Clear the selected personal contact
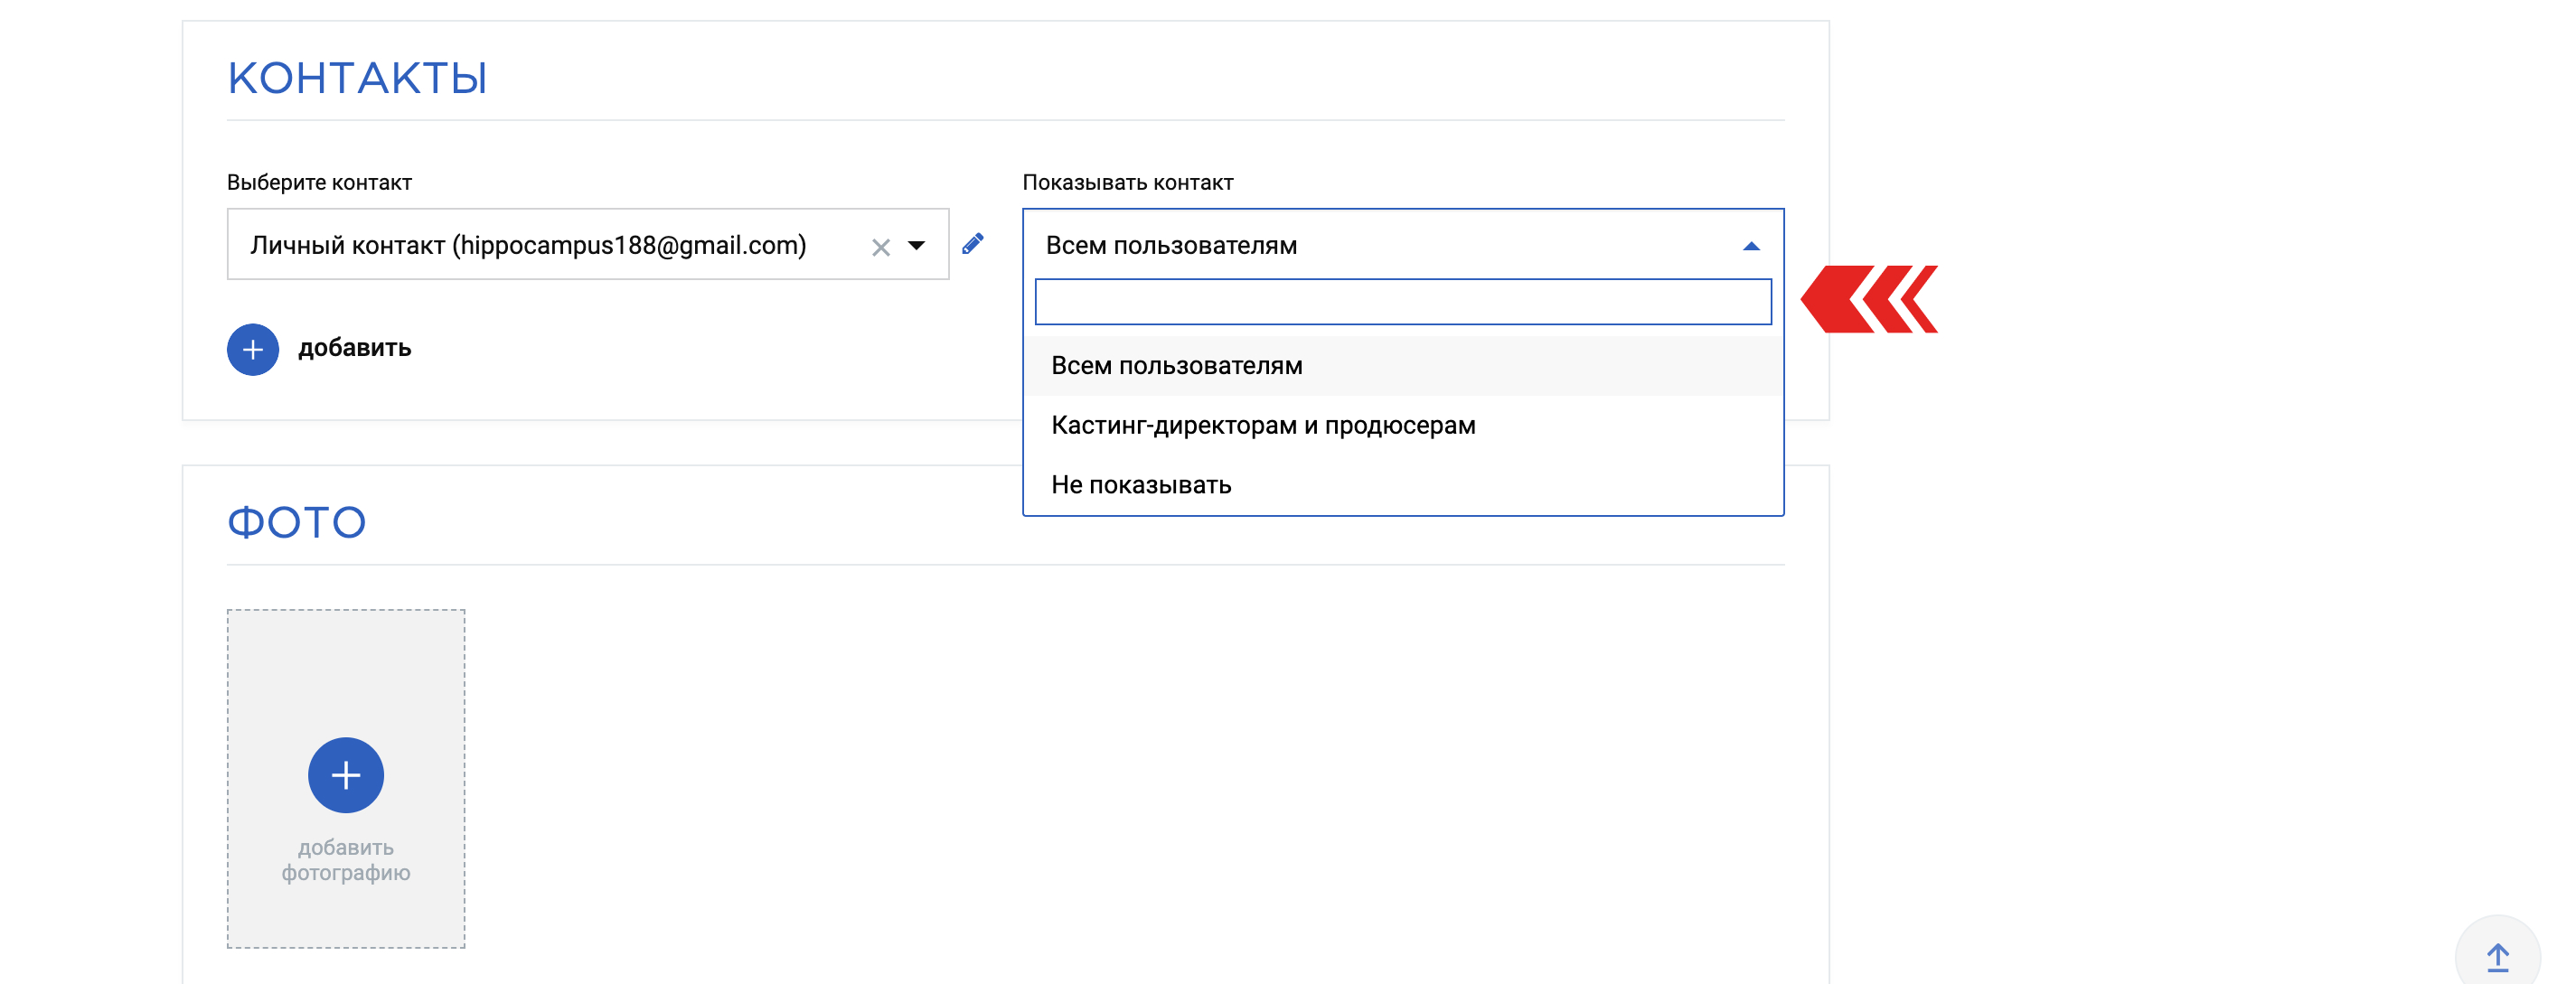2576x984 pixels. 880,247
